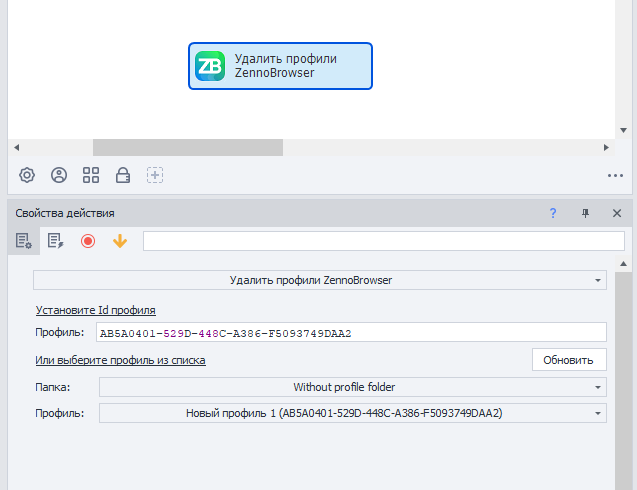This screenshot has height=490, width=637.
Task: Open the Профиль dropdown Новый профиль 1
Action: coord(353,413)
